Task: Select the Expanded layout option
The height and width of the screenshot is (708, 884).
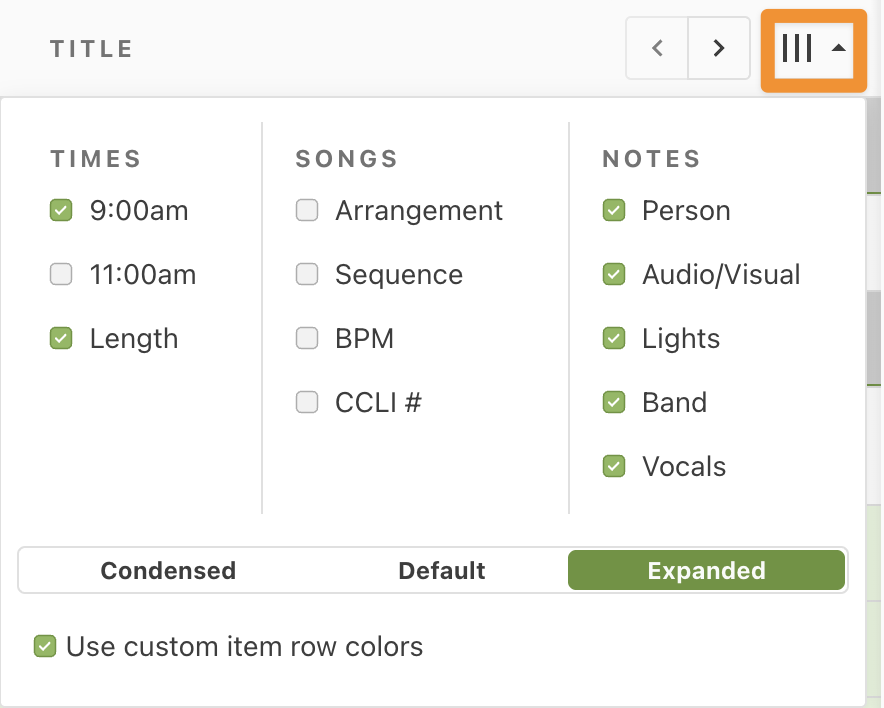Action: point(706,570)
